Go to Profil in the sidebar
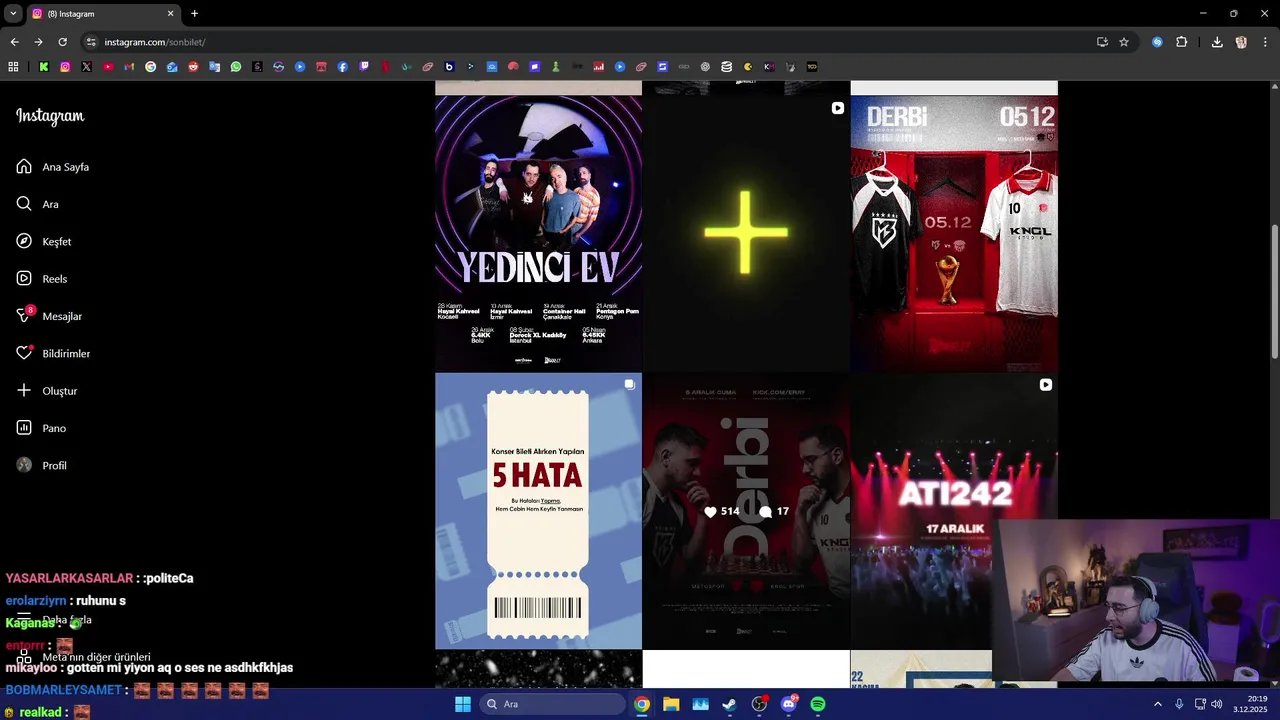This screenshot has height=720, width=1280. tap(42, 466)
